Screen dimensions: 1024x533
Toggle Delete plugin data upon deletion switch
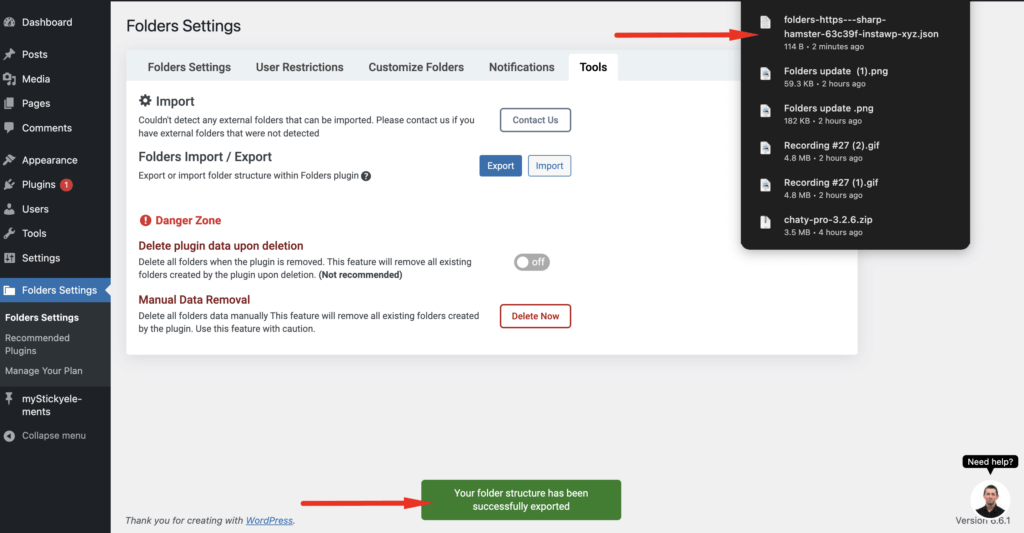click(531, 262)
